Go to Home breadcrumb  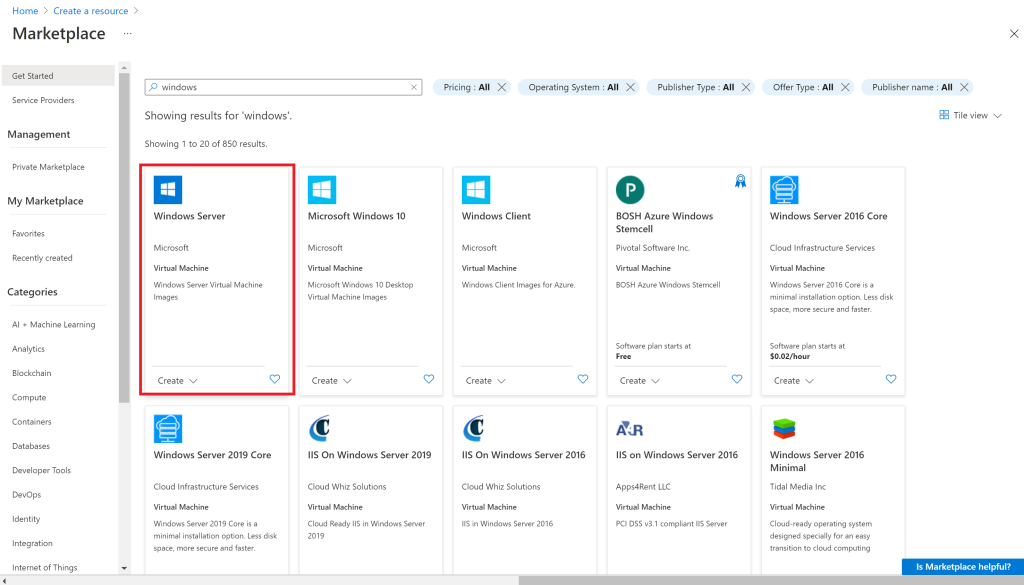coord(25,10)
